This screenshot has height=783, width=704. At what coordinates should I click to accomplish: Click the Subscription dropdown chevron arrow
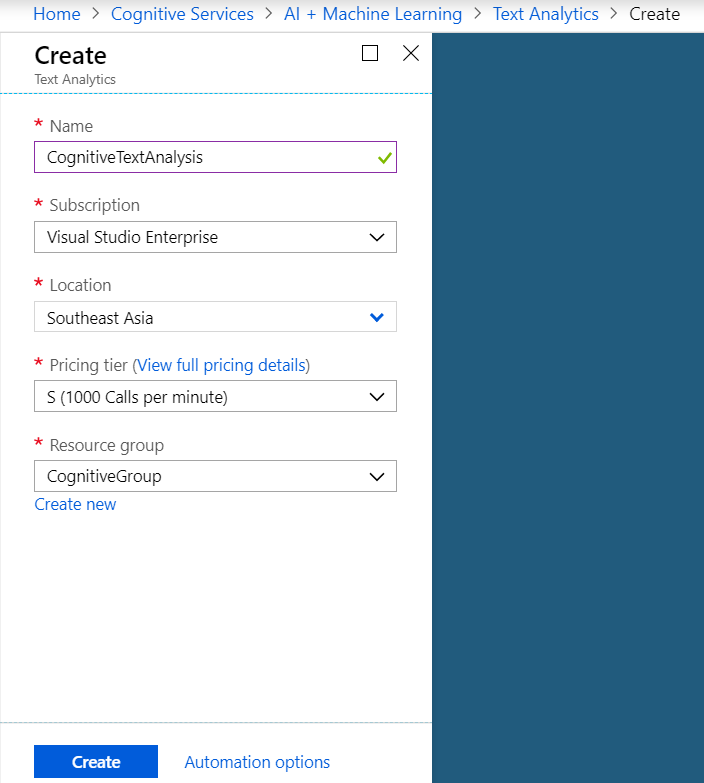377,237
